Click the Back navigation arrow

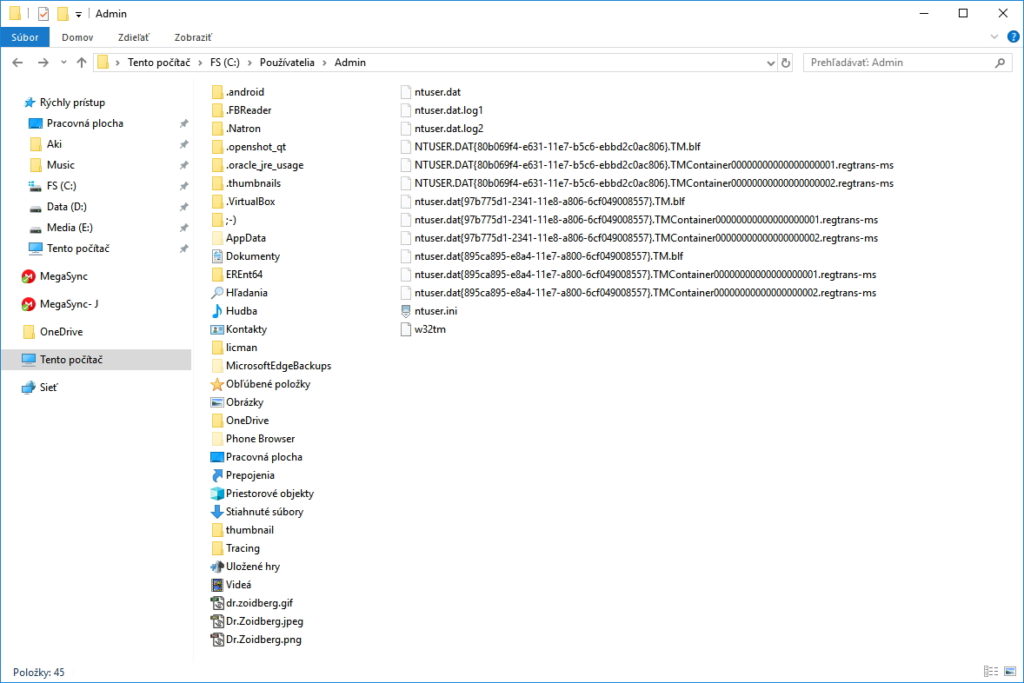(x=17, y=62)
